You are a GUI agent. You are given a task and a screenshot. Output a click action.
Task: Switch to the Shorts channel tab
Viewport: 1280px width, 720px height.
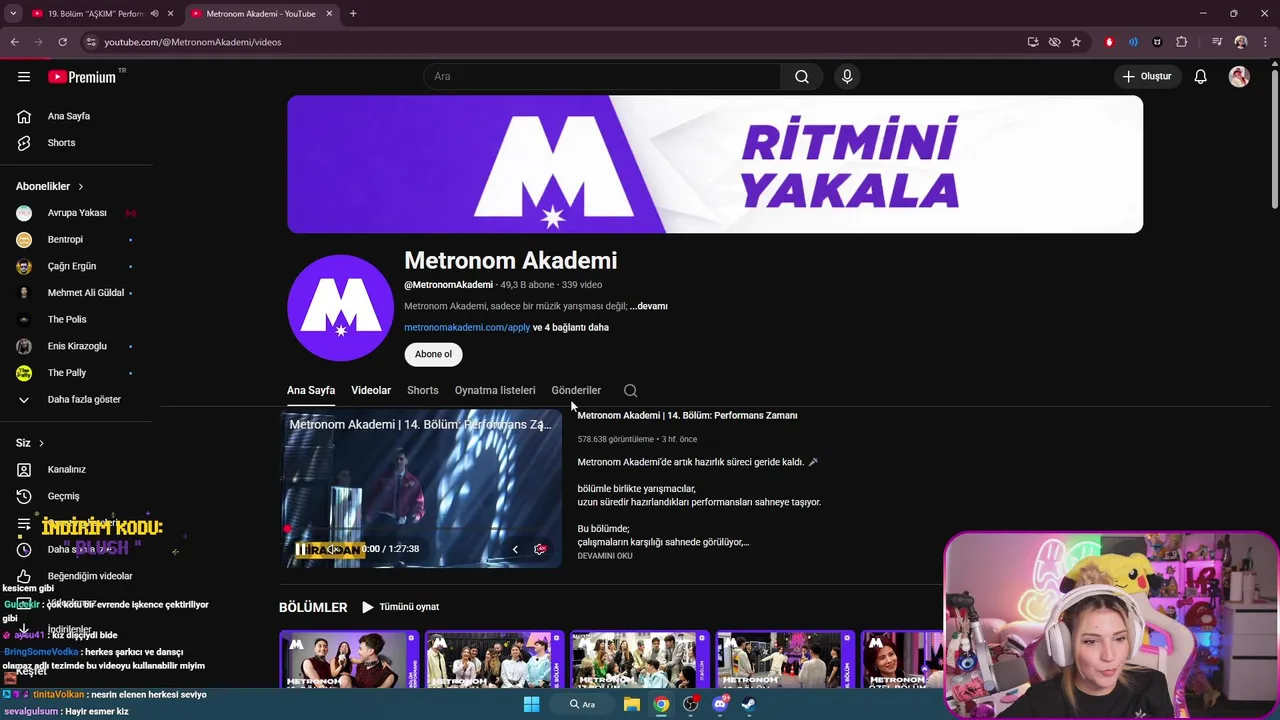coord(423,391)
